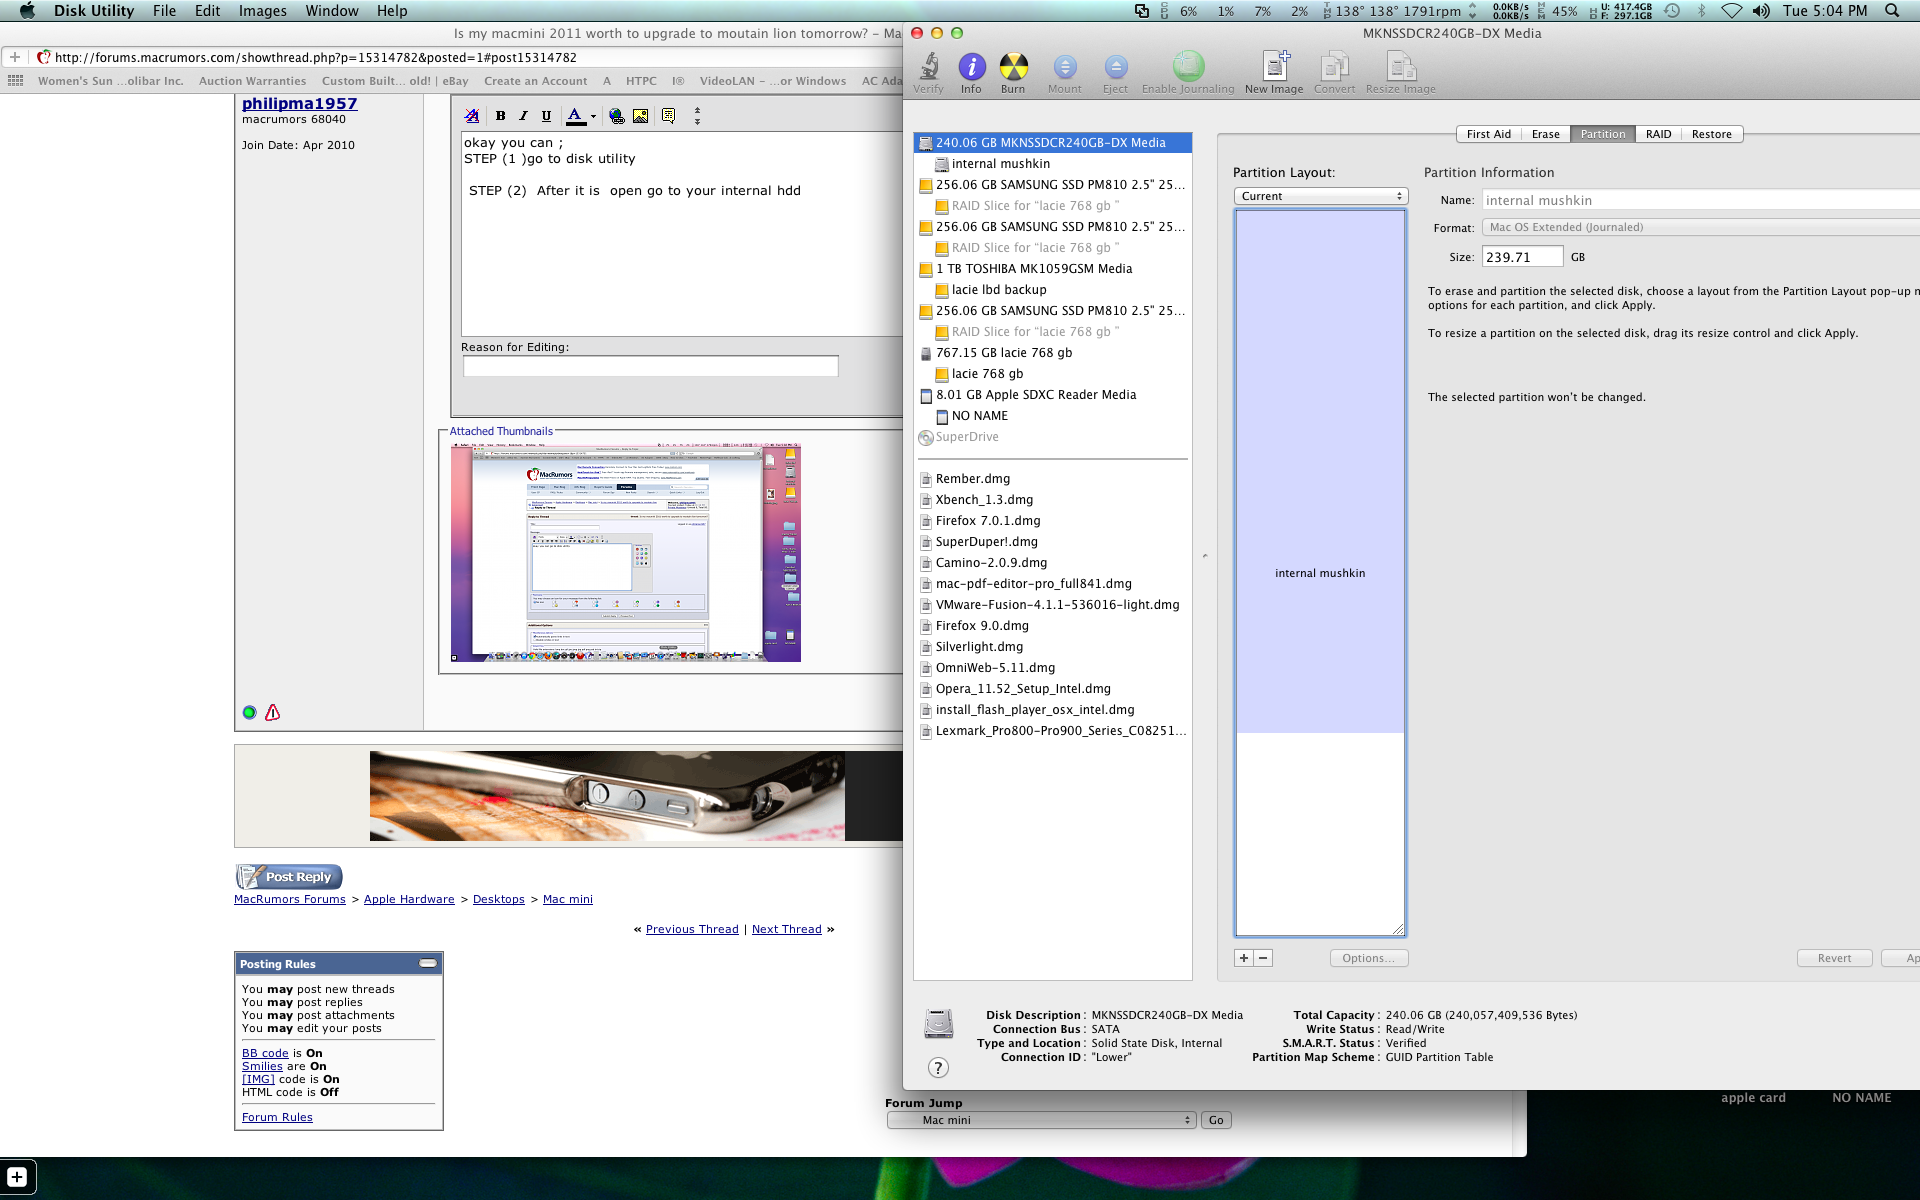The height and width of the screenshot is (1200, 1920).
Task: Open the Edit menu
Action: coord(207,10)
